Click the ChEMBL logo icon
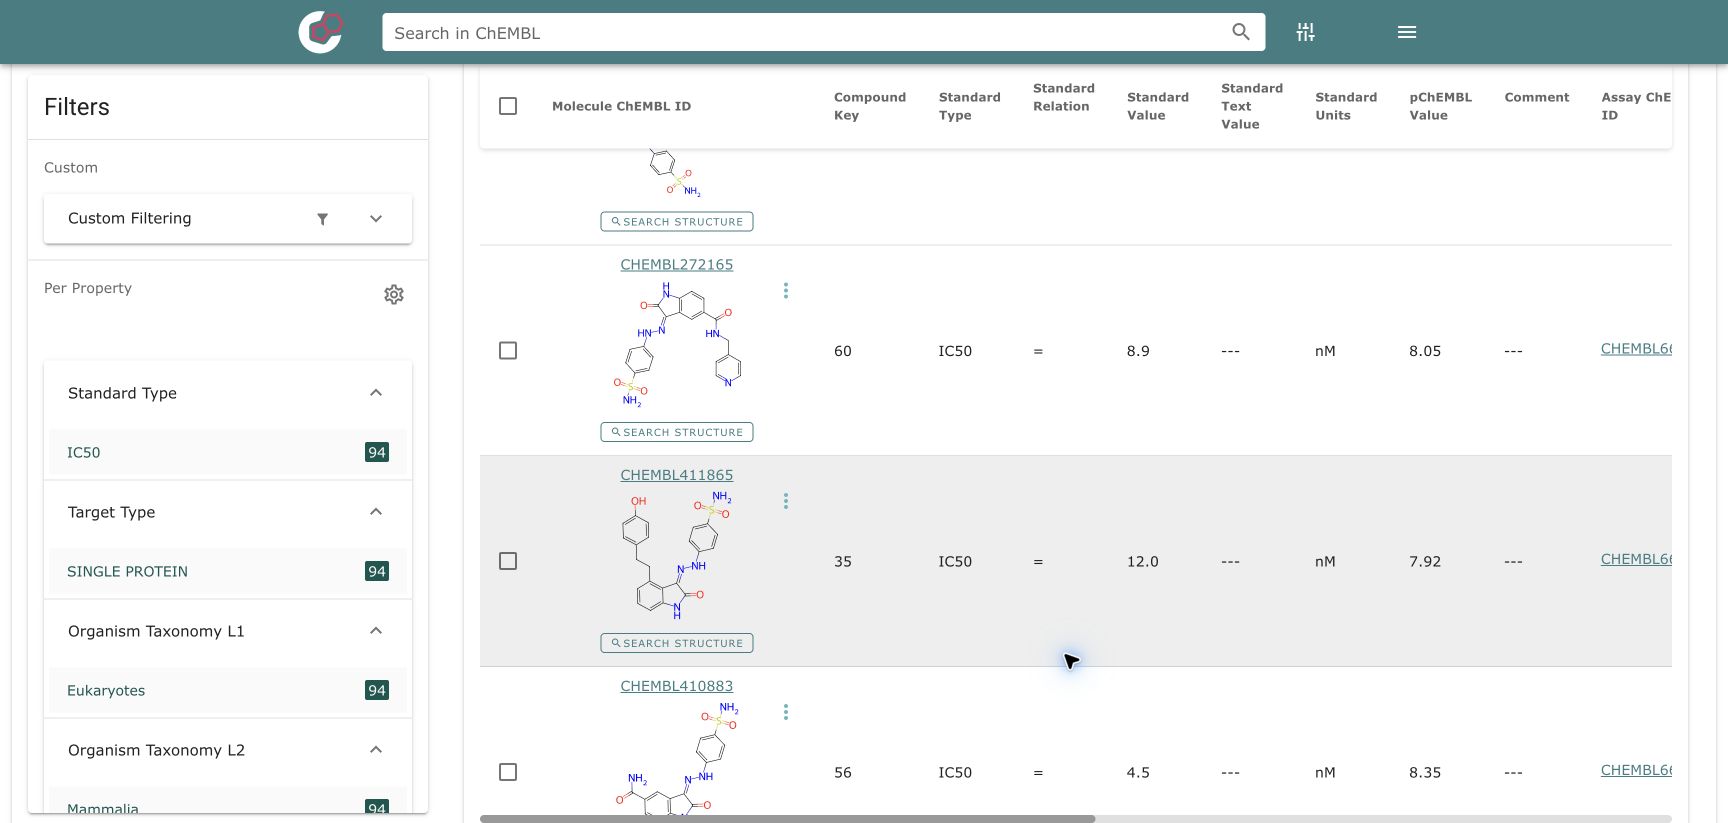This screenshot has width=1728, height=823. click(x=320, y=32)
